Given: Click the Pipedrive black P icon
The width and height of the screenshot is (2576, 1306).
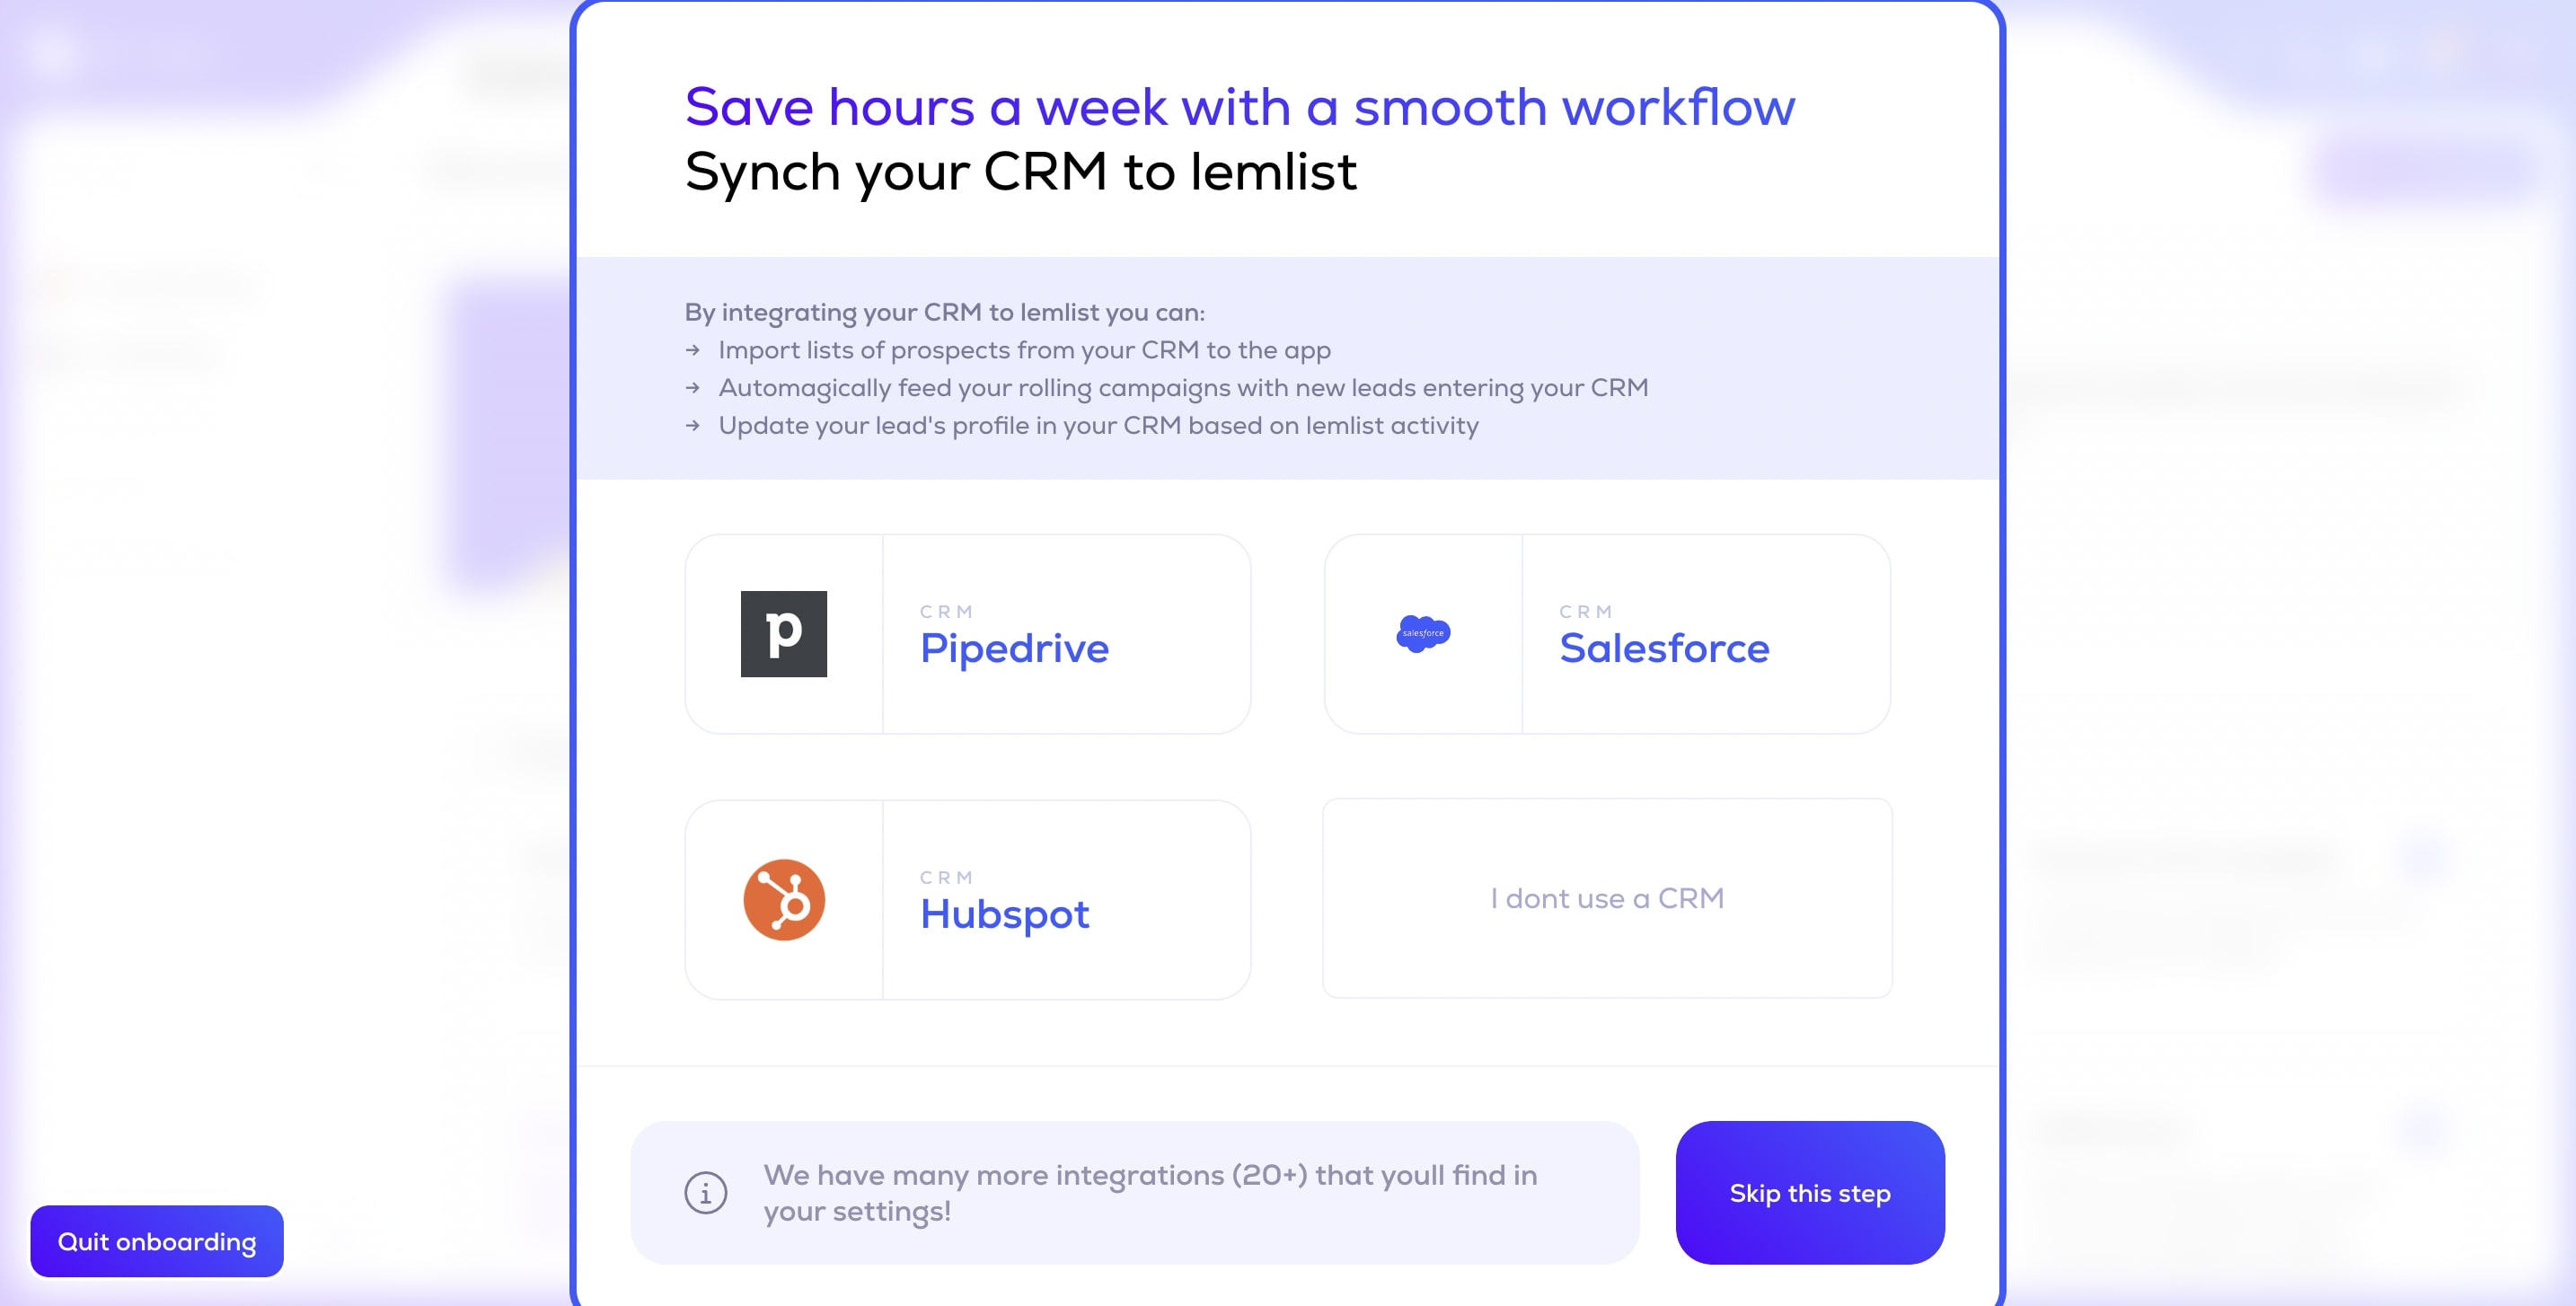Looking at the screenshot, I should tap(784, 633).
